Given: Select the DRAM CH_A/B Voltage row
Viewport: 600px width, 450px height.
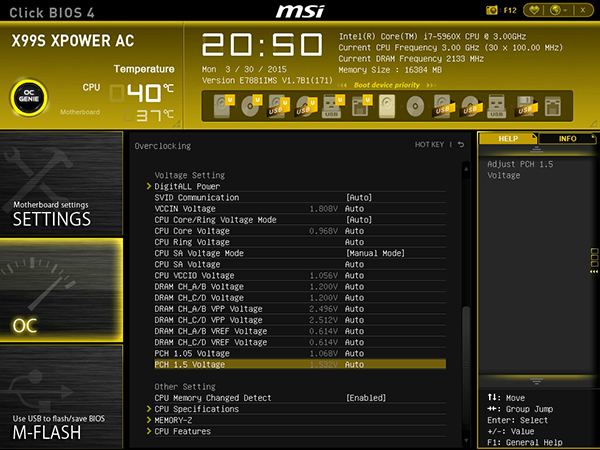Looking at the screenshot, I should pos(300,286).
